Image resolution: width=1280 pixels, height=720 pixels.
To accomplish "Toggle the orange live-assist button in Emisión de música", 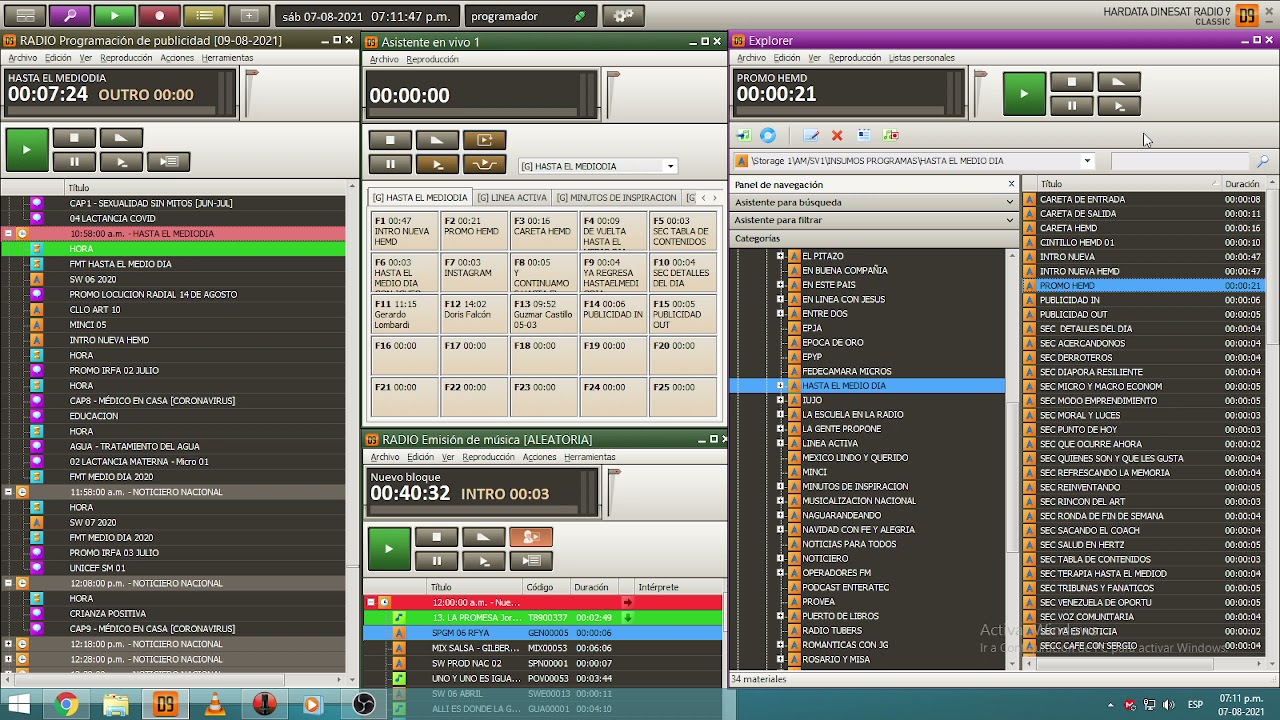I will (x=531, y=537).
